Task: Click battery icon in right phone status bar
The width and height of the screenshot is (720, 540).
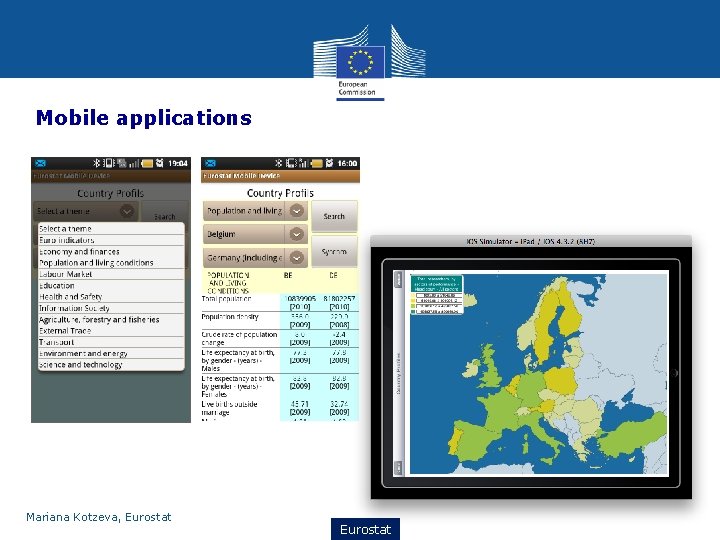Action: coord(317,163)
